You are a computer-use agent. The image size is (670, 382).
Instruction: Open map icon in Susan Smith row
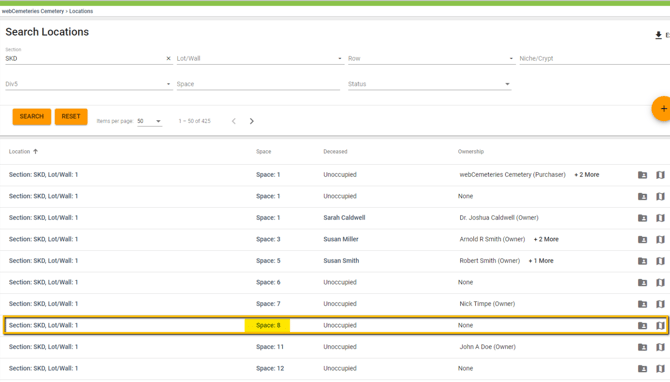660,261
